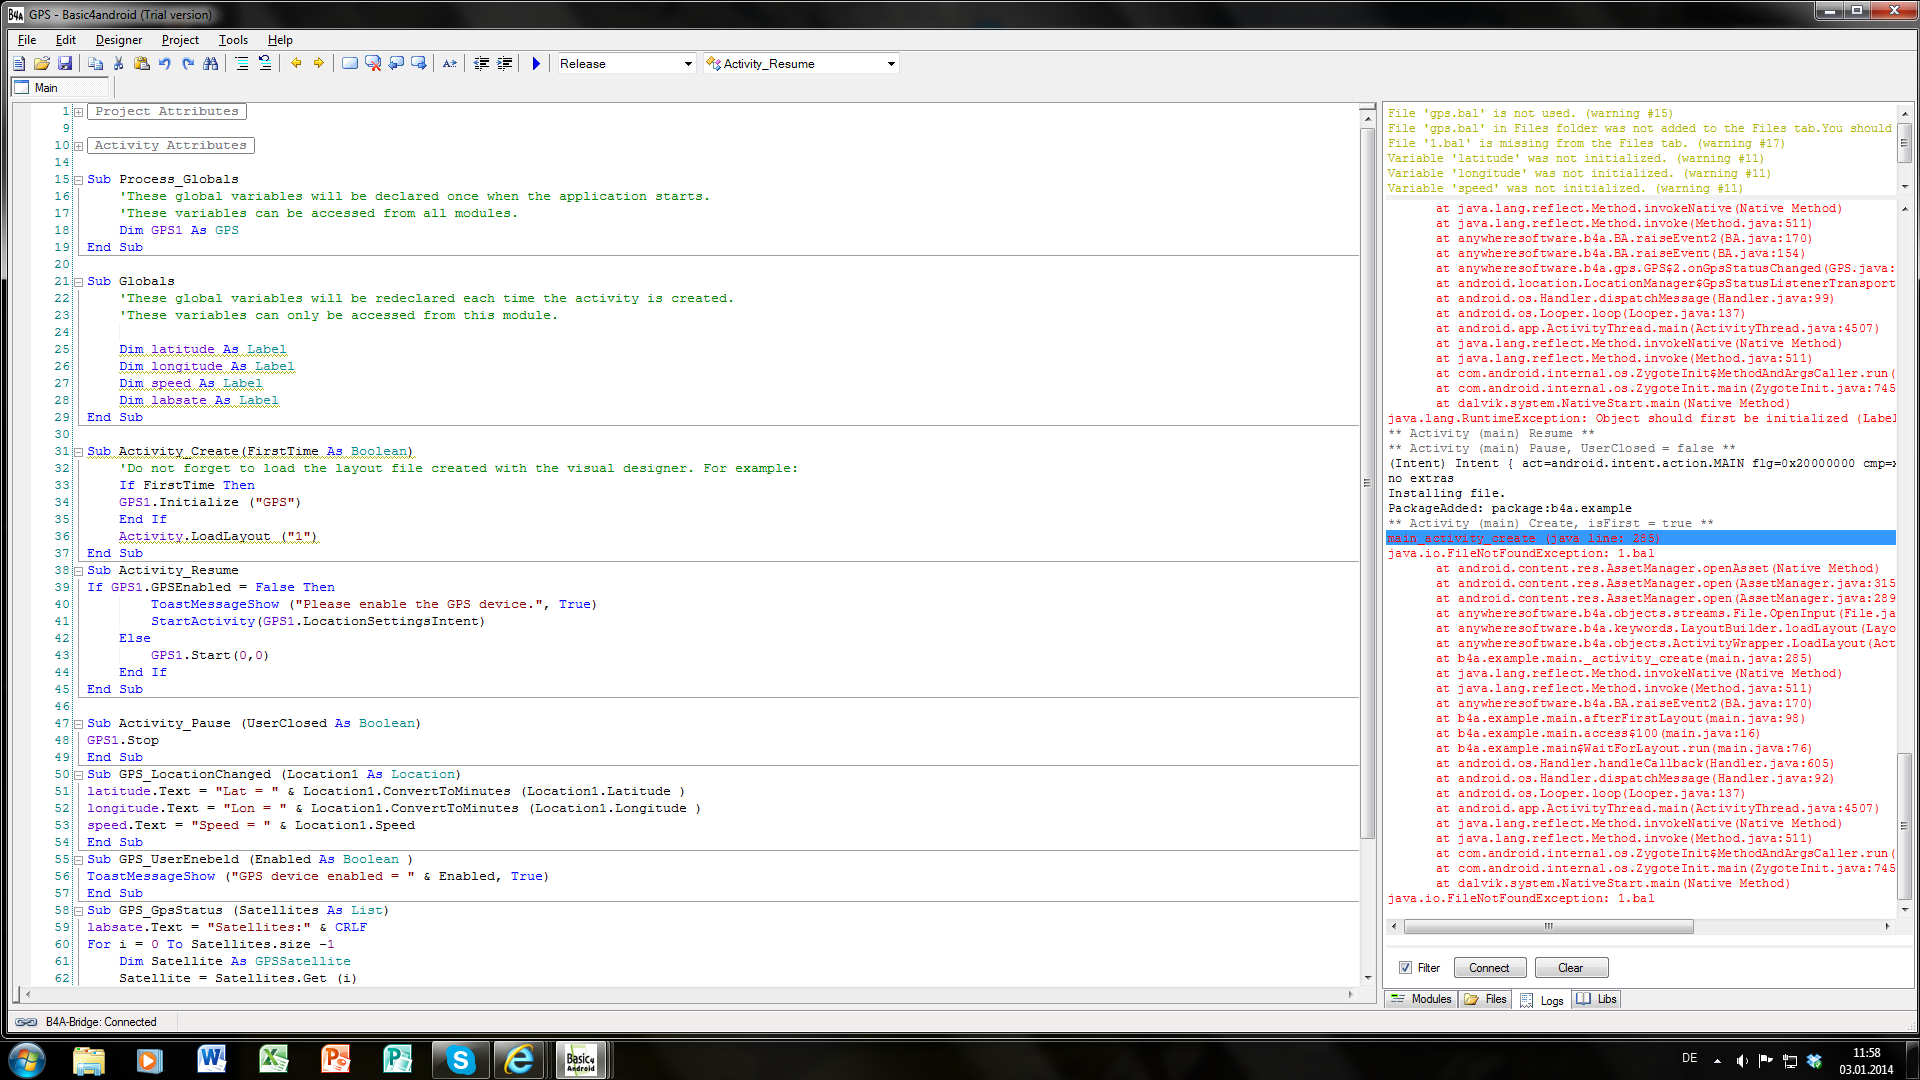Click the navigate backward yellow arrow

coord(296,63)
